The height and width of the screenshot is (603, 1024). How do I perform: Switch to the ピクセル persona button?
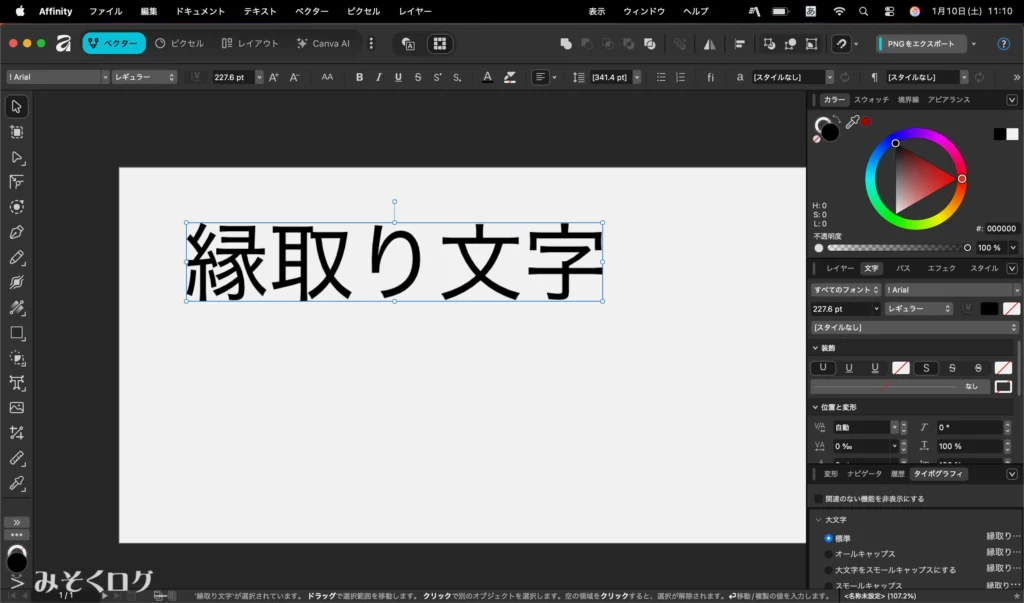180,44
